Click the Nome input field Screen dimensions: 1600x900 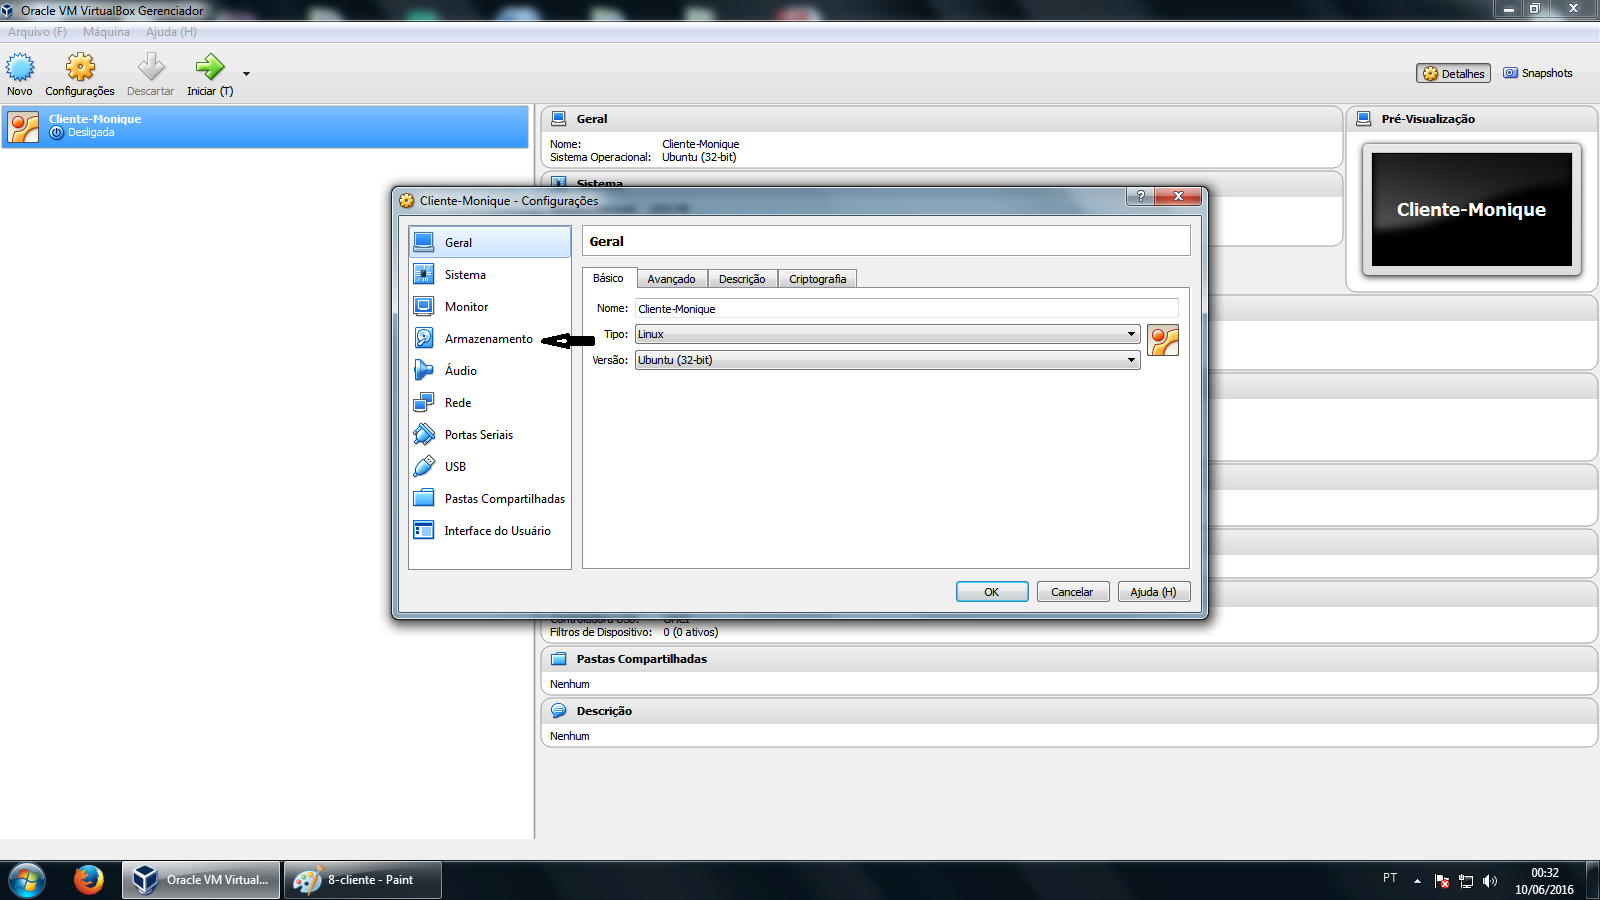[906, 309]
